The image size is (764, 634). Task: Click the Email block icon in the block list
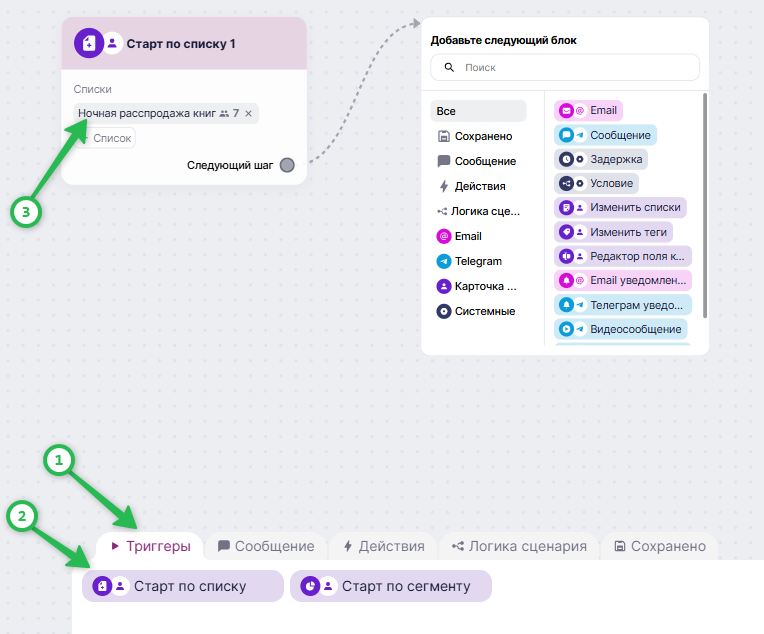pyautogui.click(x=566, y=111)
